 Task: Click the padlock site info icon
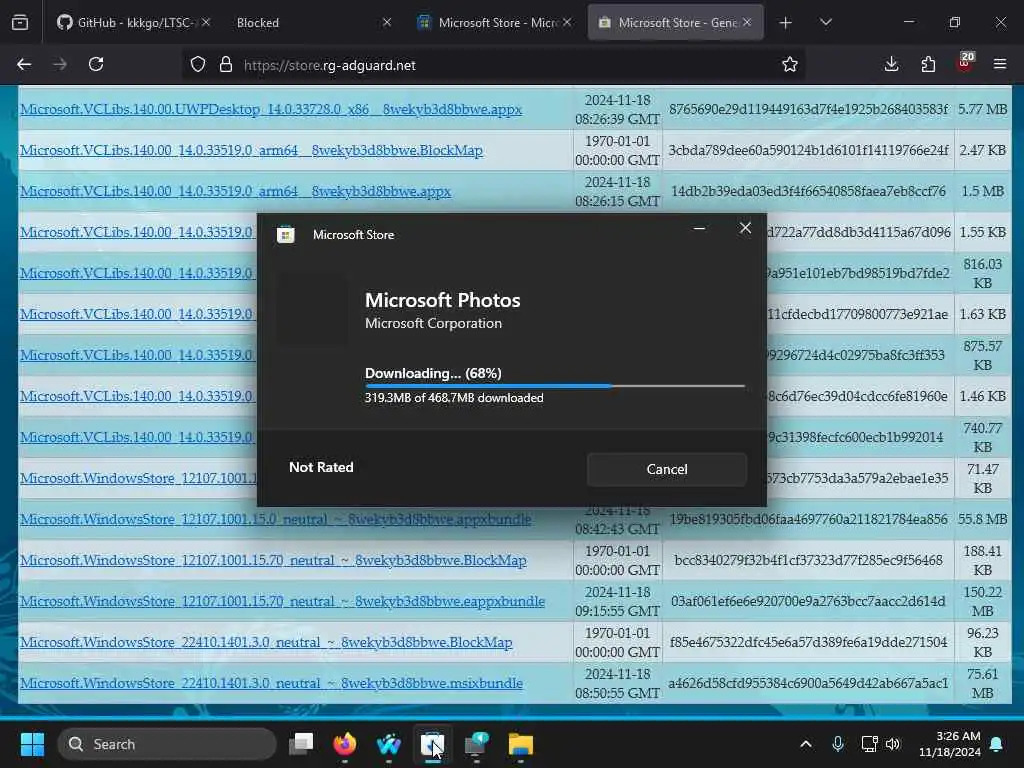[x=226, y=65]
